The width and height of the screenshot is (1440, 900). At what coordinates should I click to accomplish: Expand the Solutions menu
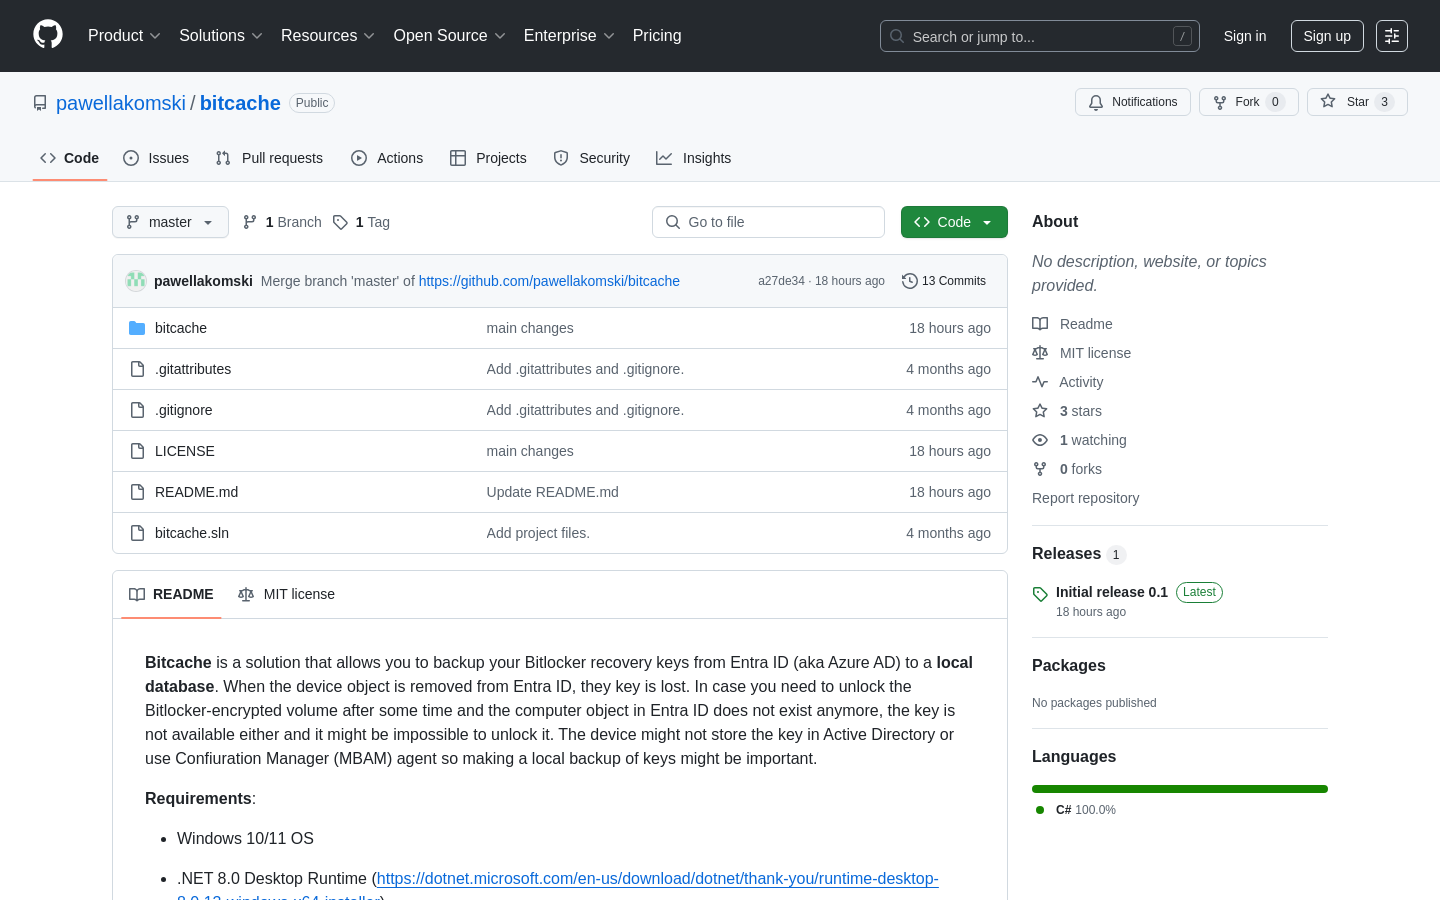tap(221, 36)
